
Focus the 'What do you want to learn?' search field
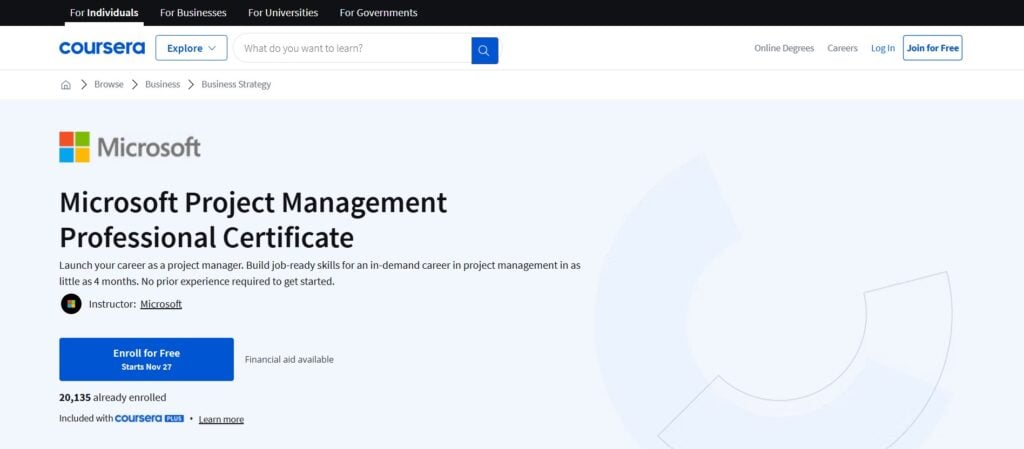click(353, 49)
